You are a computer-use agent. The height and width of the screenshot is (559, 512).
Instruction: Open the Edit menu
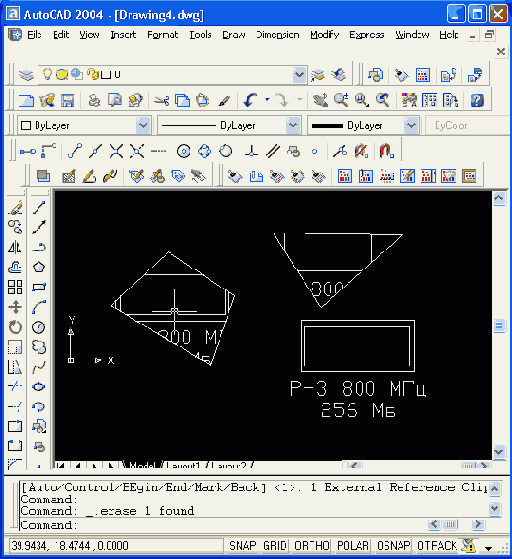61,35
